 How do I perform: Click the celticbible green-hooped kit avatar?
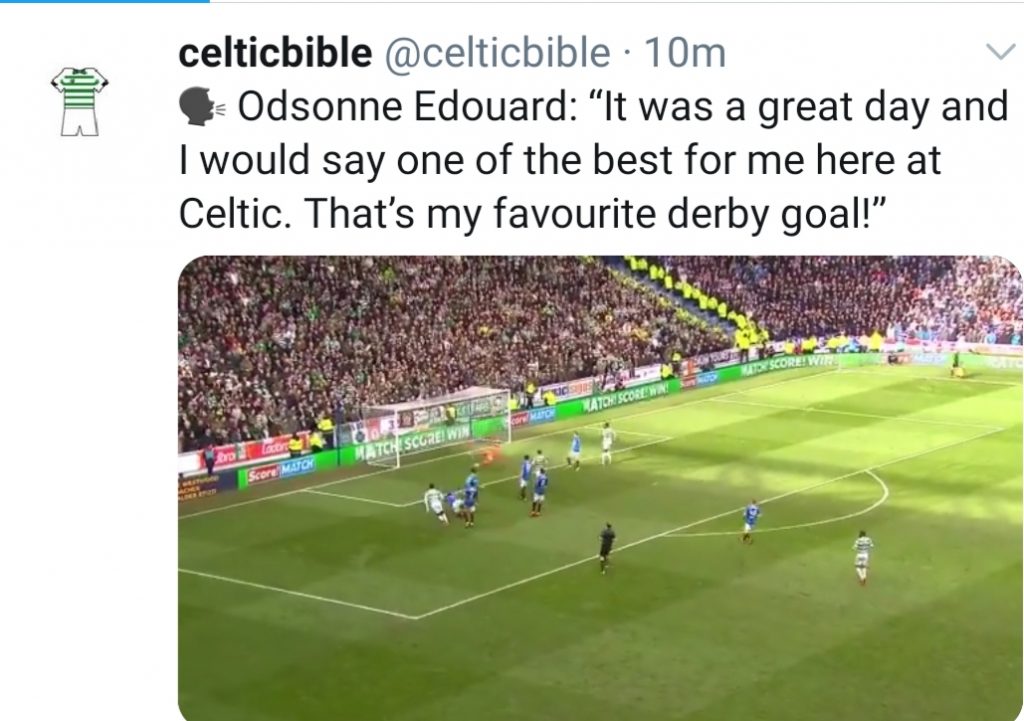[79, 100]
